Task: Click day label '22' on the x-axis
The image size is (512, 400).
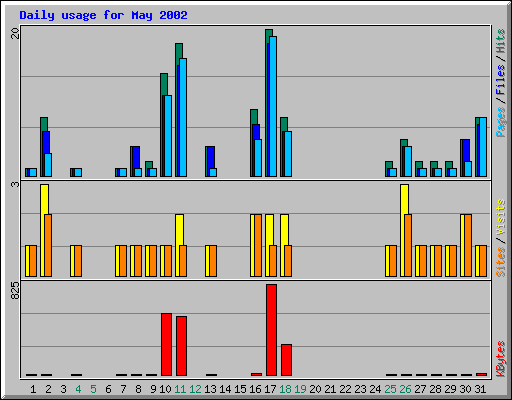Action: tap(345, 389)
